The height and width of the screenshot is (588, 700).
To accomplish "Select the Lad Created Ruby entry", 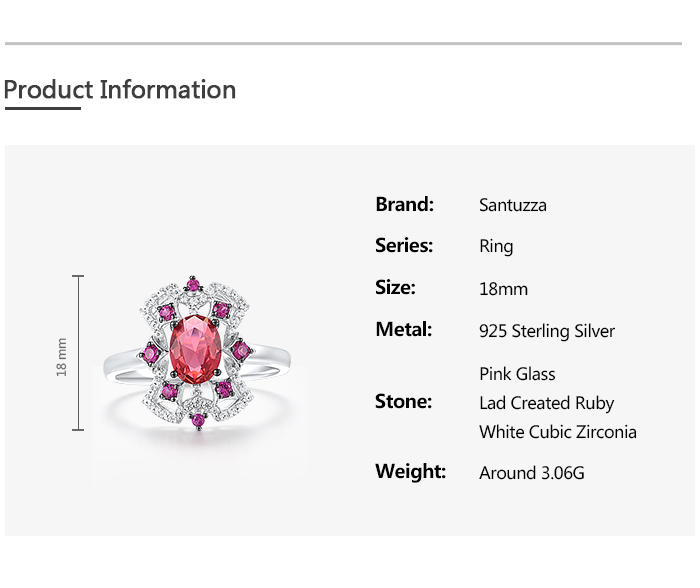I will click(546, 403).
